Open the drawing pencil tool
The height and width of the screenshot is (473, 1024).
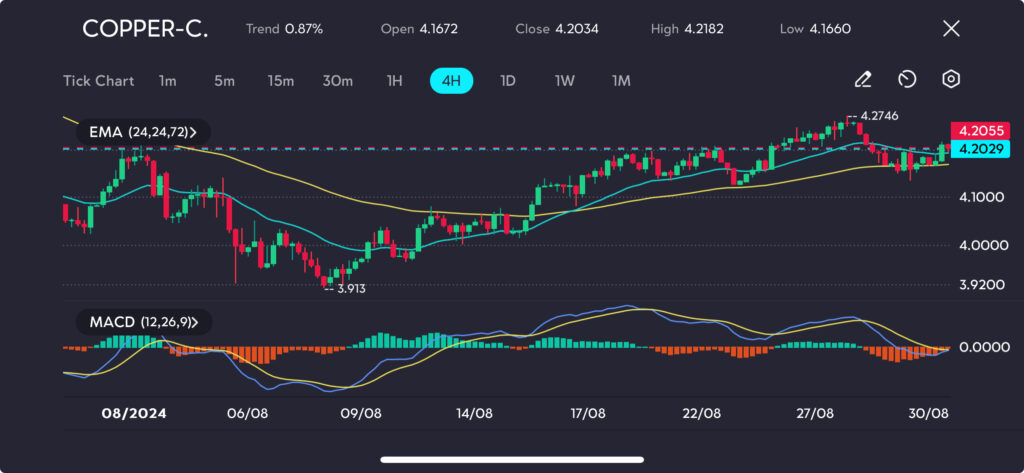tap(863, 80)
